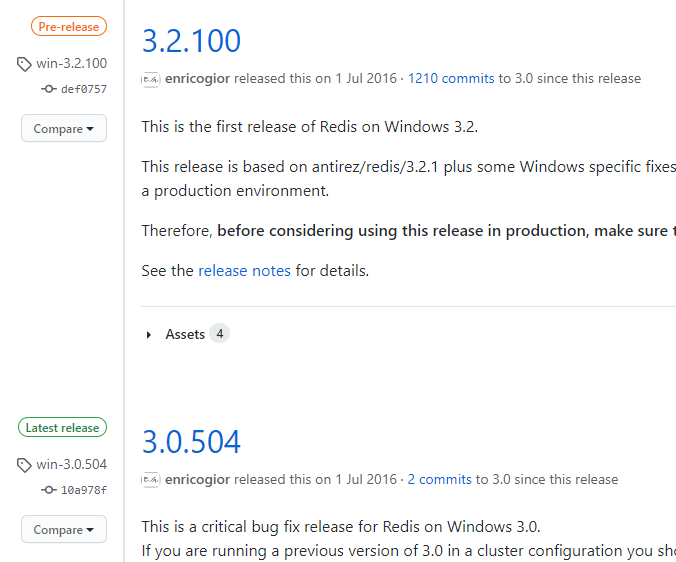676x562 pixels.
Task: Click the Latest release badge
Action: click(x=63, y=427)
